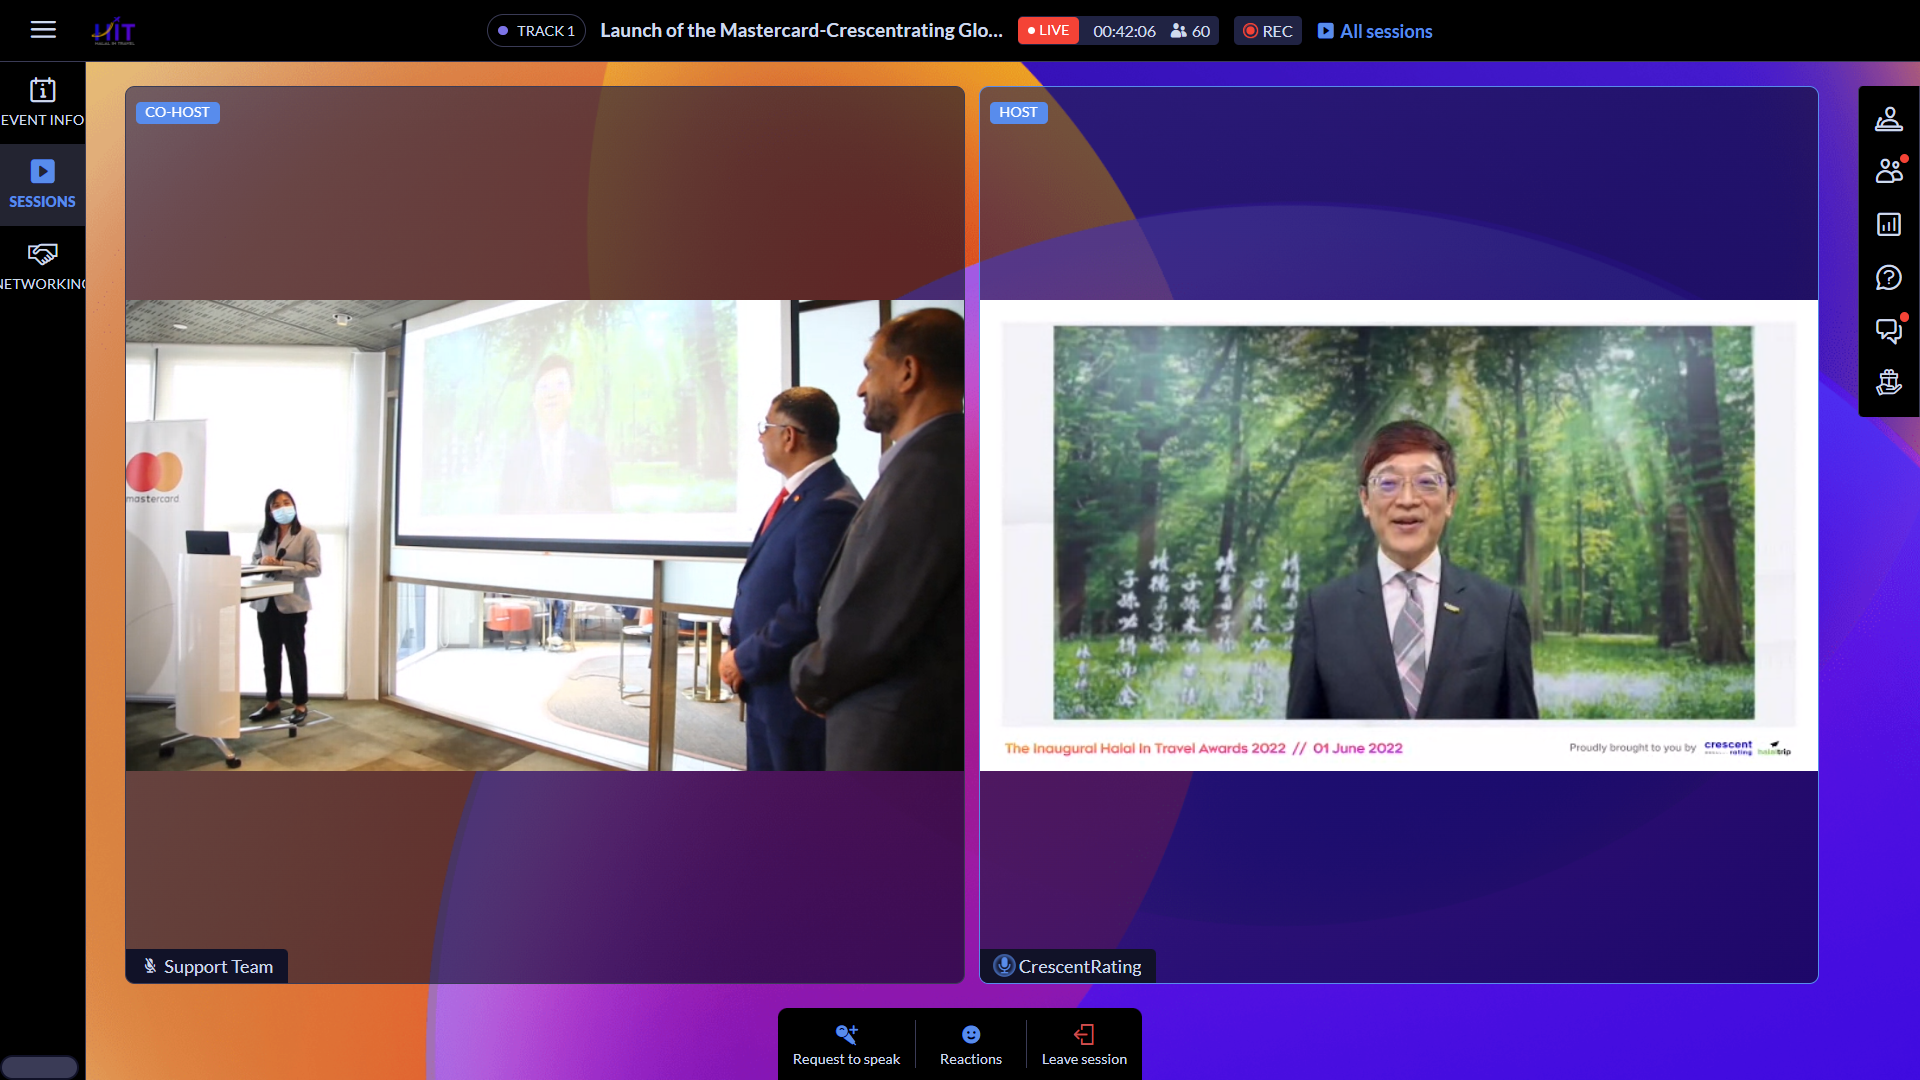
Task: Click the session title text
Action: pyautogui.click(x=801, y=31)
